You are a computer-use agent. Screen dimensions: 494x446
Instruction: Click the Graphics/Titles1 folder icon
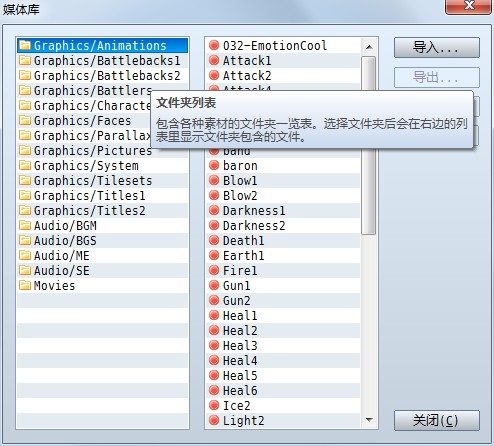(25, 195)
